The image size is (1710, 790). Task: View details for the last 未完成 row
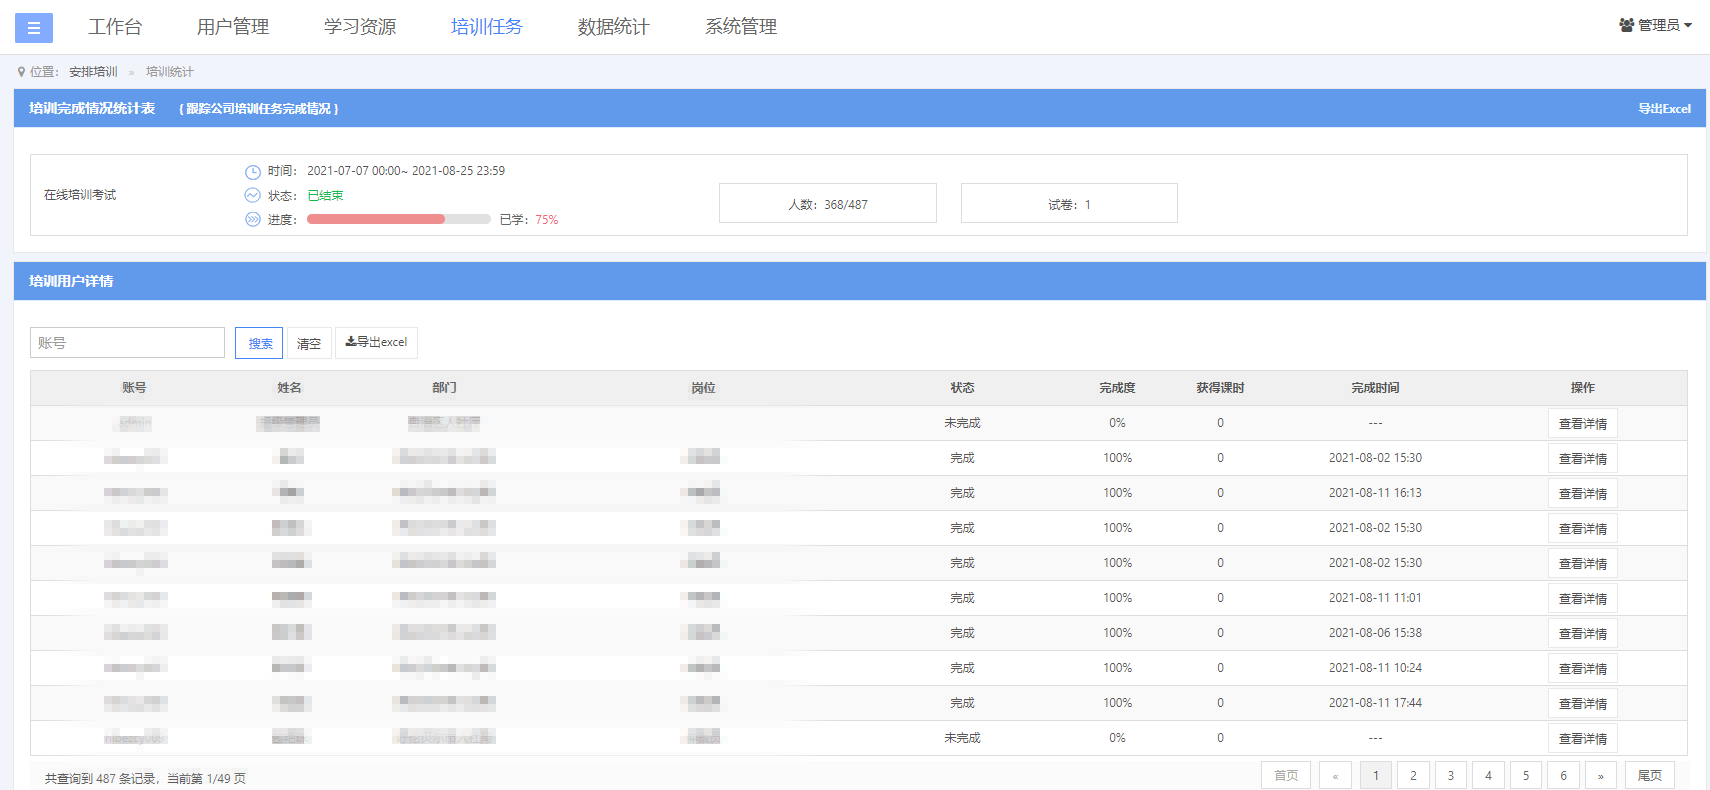tap(1582, 739)
